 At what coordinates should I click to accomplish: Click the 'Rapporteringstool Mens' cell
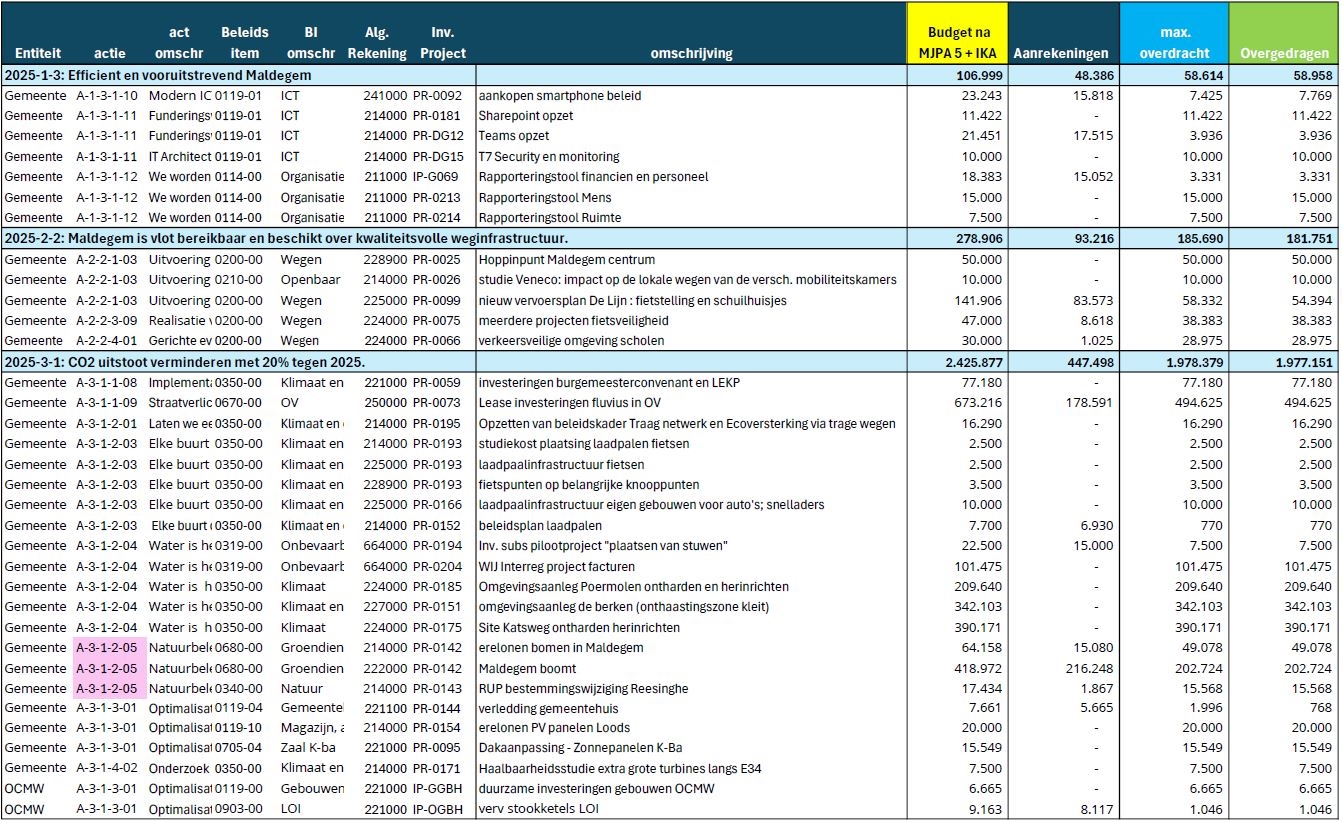(546, 198)
